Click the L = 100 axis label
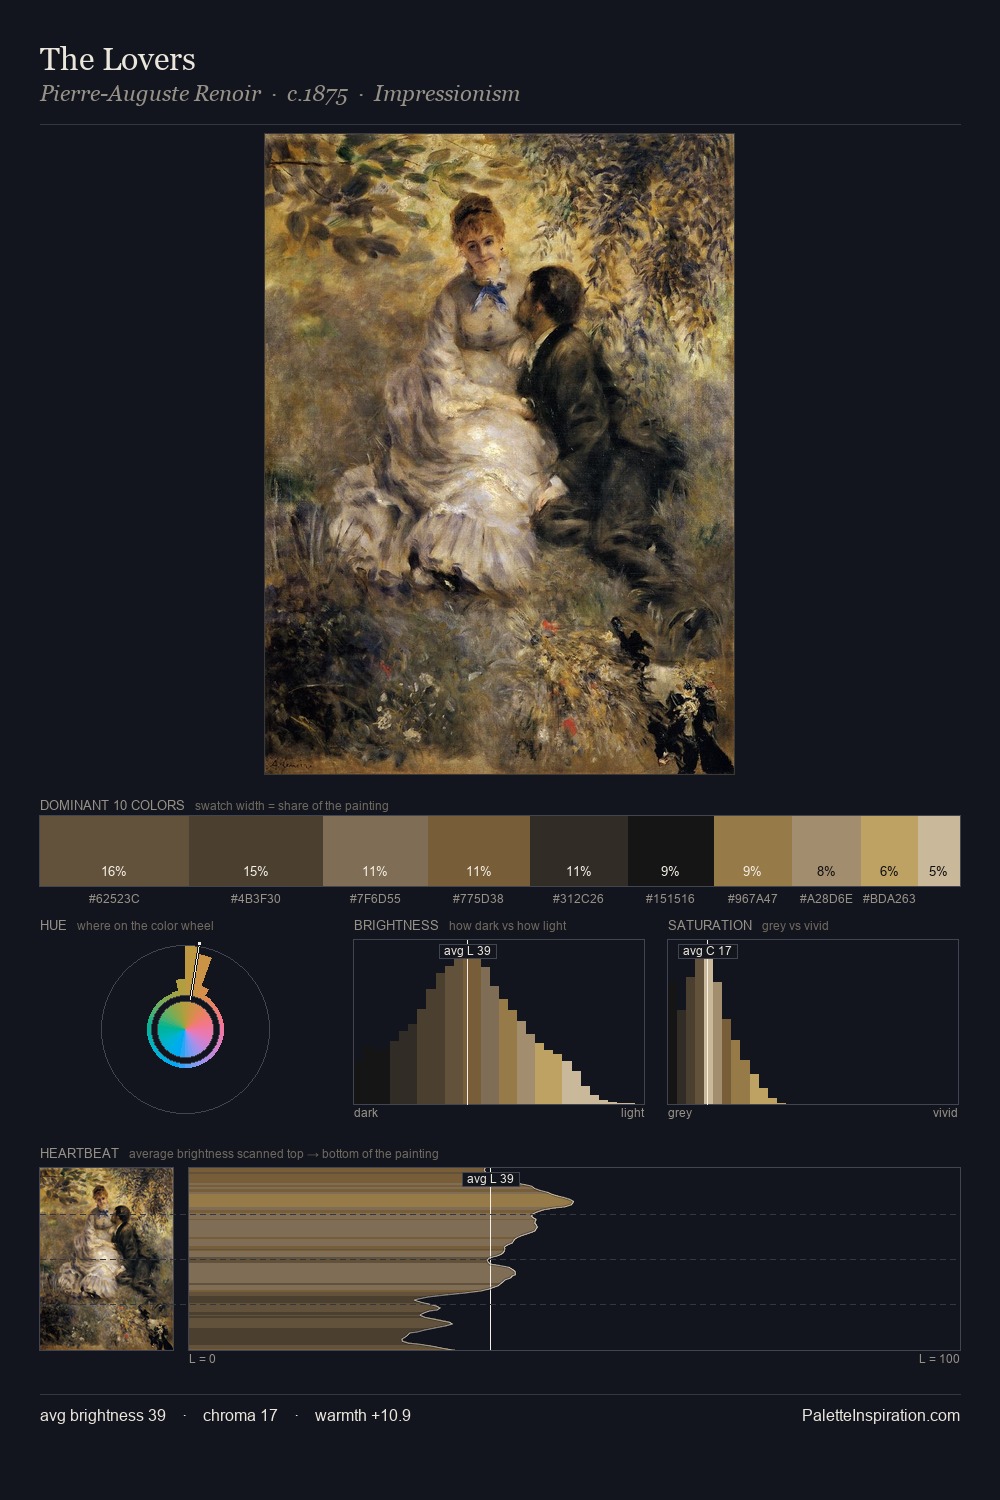Image resolution: width=1000 pixels, height=1500 pixels. coord(939,1358)
